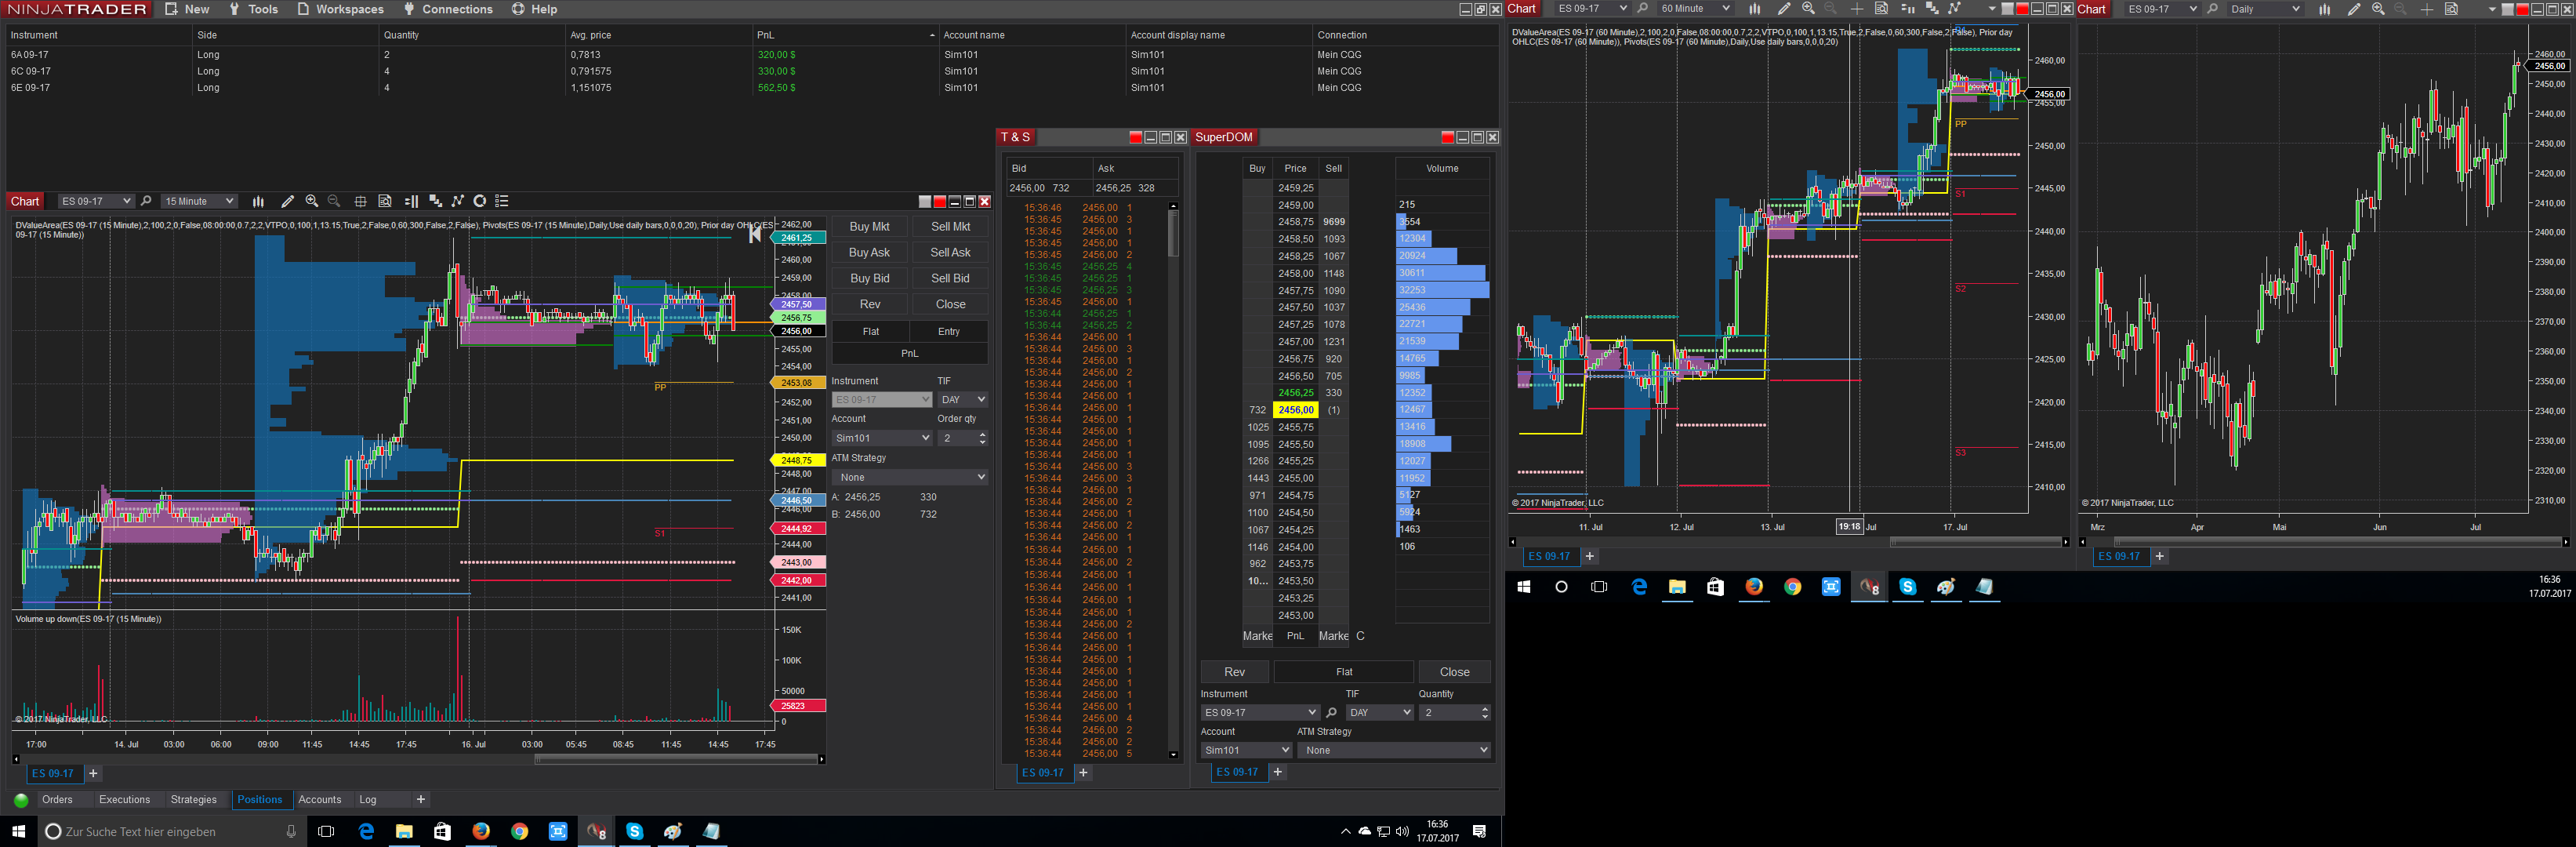This screenshot has height=847, width=2576.
Task: Zoom out on the 15 Minute chart
Action: 334,201
